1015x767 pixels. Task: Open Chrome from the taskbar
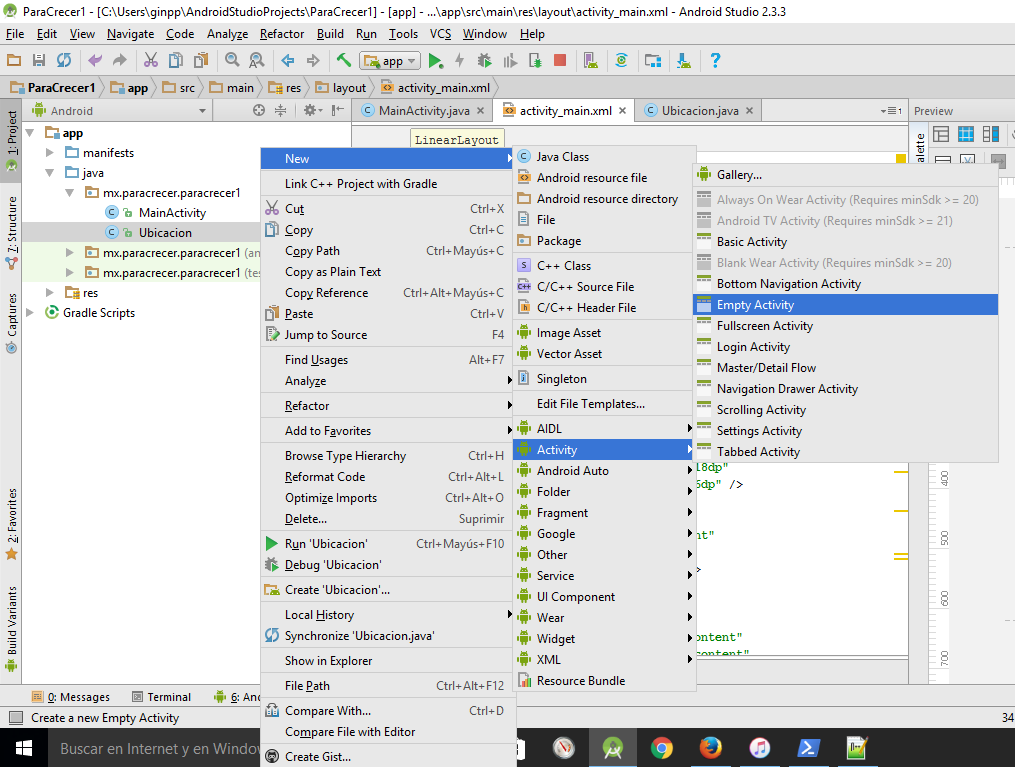click(661, 748)
